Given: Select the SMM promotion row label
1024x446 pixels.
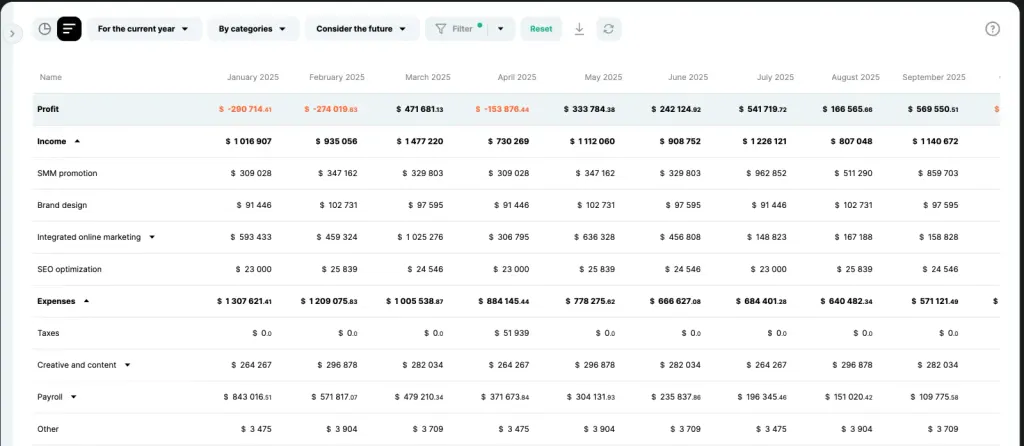Looking at the screenshot, I should [67, 173].
